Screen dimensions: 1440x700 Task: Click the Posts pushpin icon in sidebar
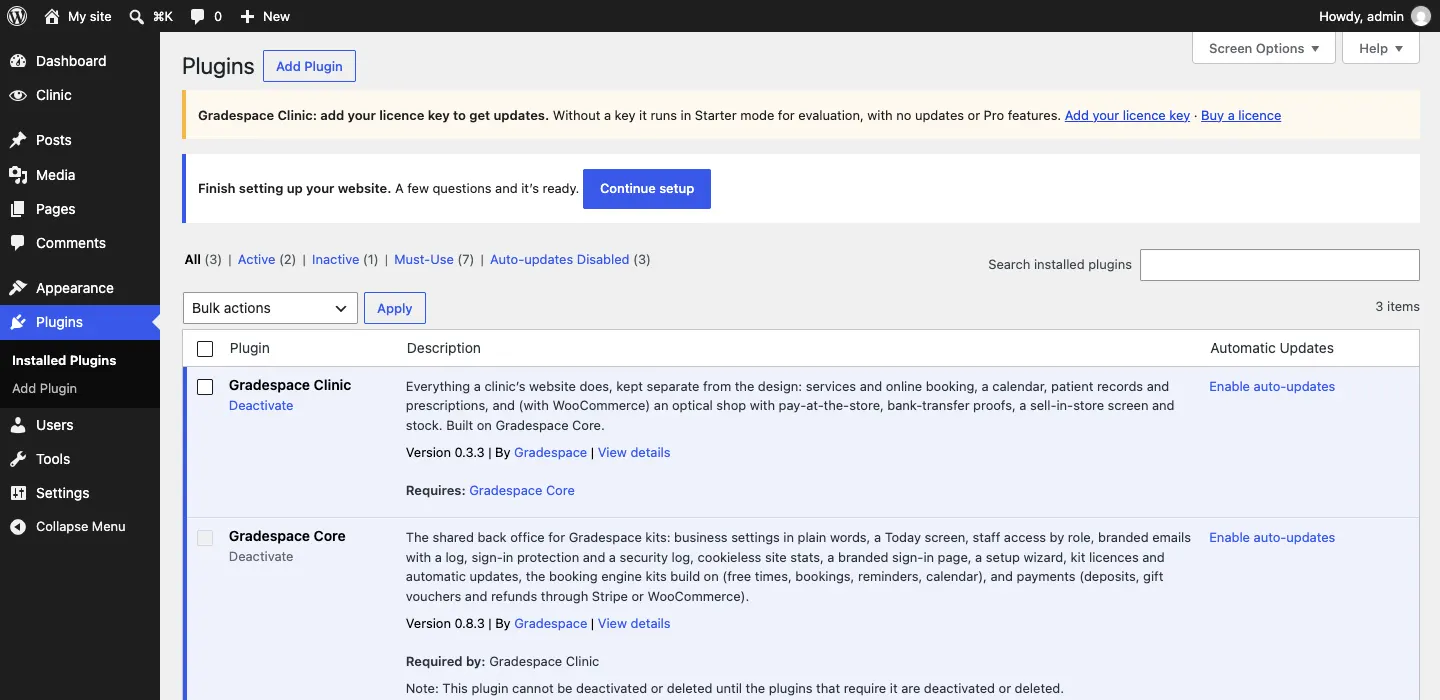[x=18, y=140]
